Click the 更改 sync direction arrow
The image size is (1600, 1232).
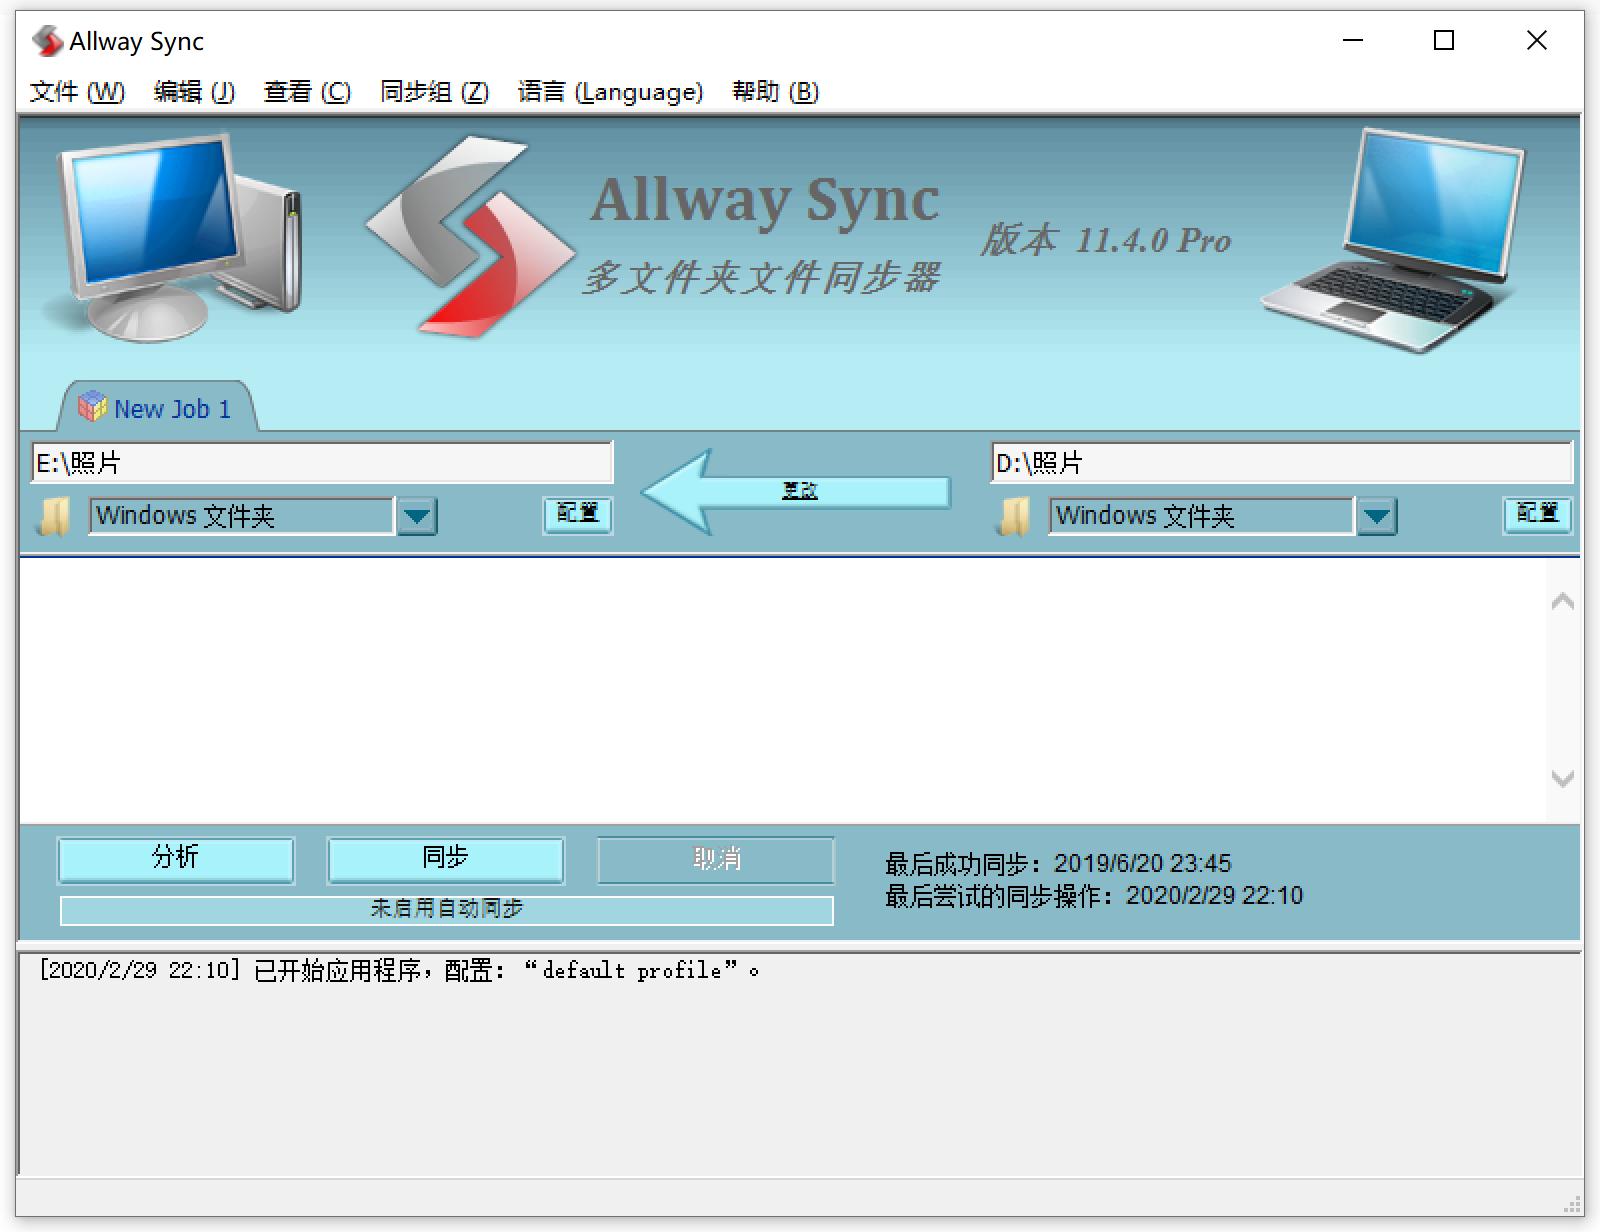coord(796,491)
